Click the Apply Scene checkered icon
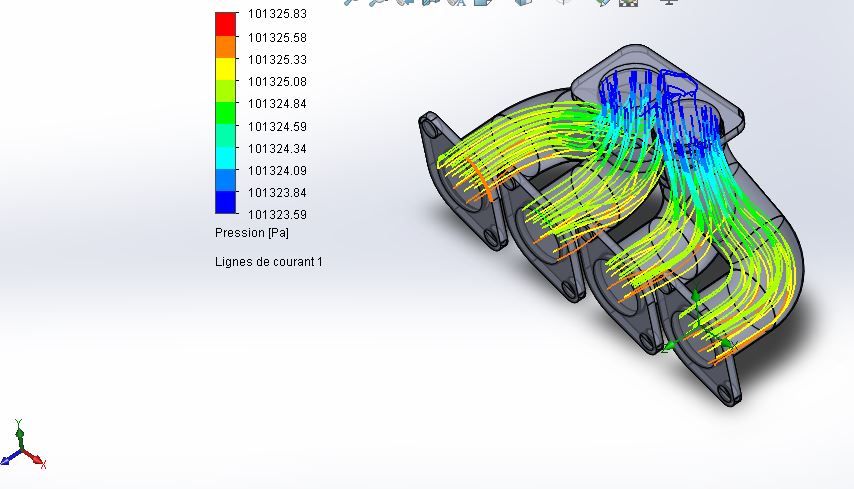Viewport: 854px width, 489px height. click(x=629, y=3)
